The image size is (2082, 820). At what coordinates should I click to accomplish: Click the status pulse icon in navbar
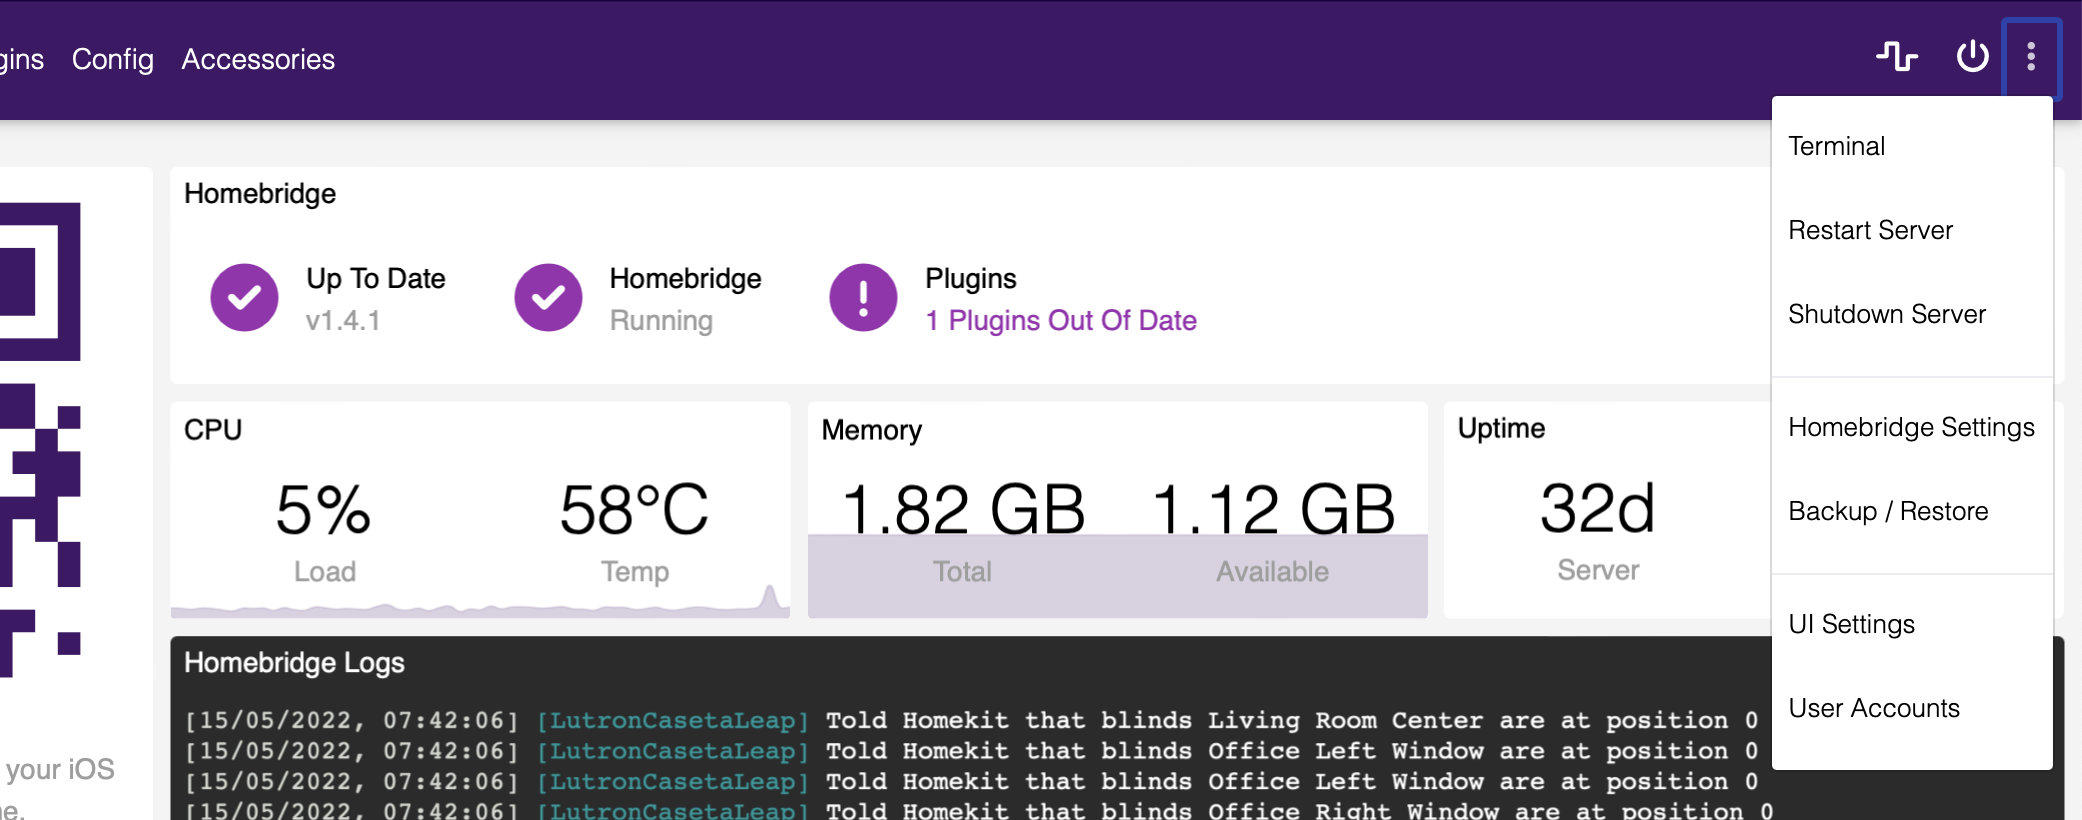click(1896, 56)
